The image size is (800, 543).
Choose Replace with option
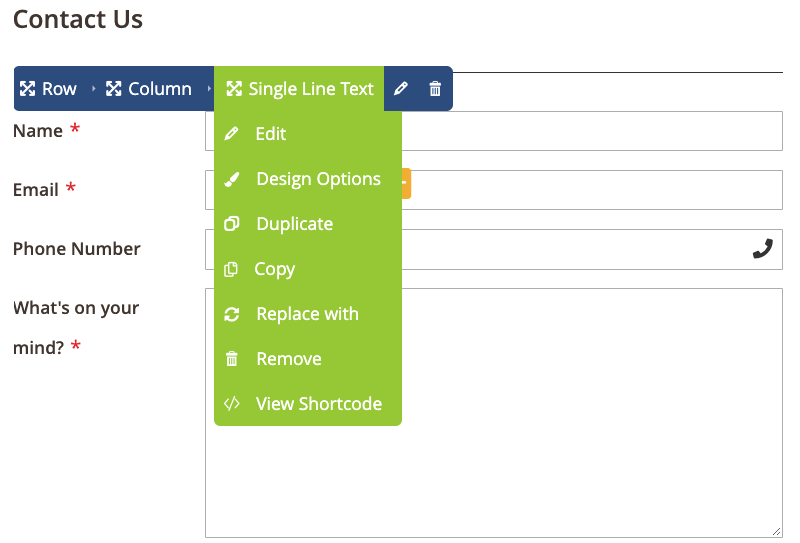tap(308, 314)
